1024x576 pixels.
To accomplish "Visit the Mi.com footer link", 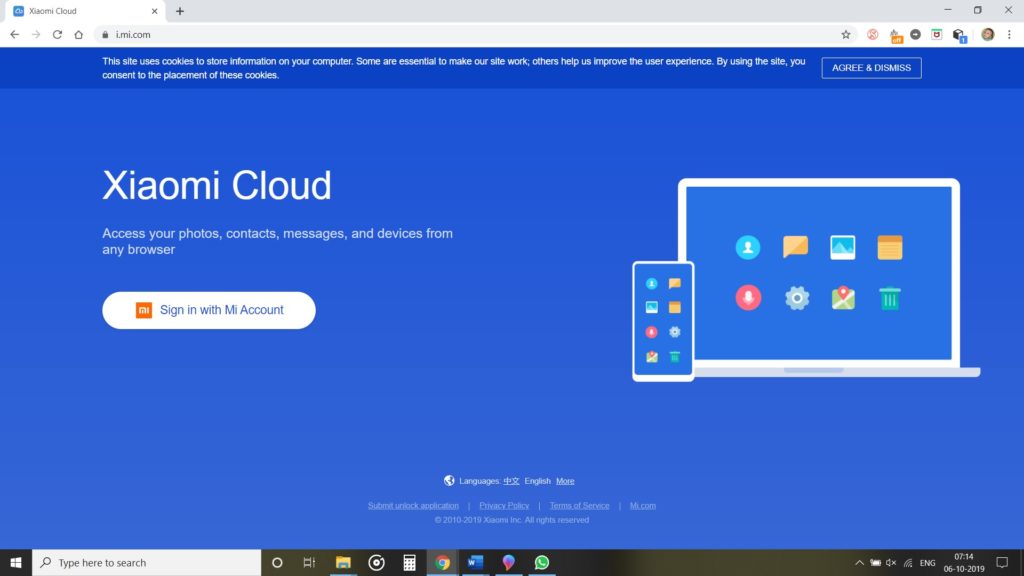I will tap(643, 505).
